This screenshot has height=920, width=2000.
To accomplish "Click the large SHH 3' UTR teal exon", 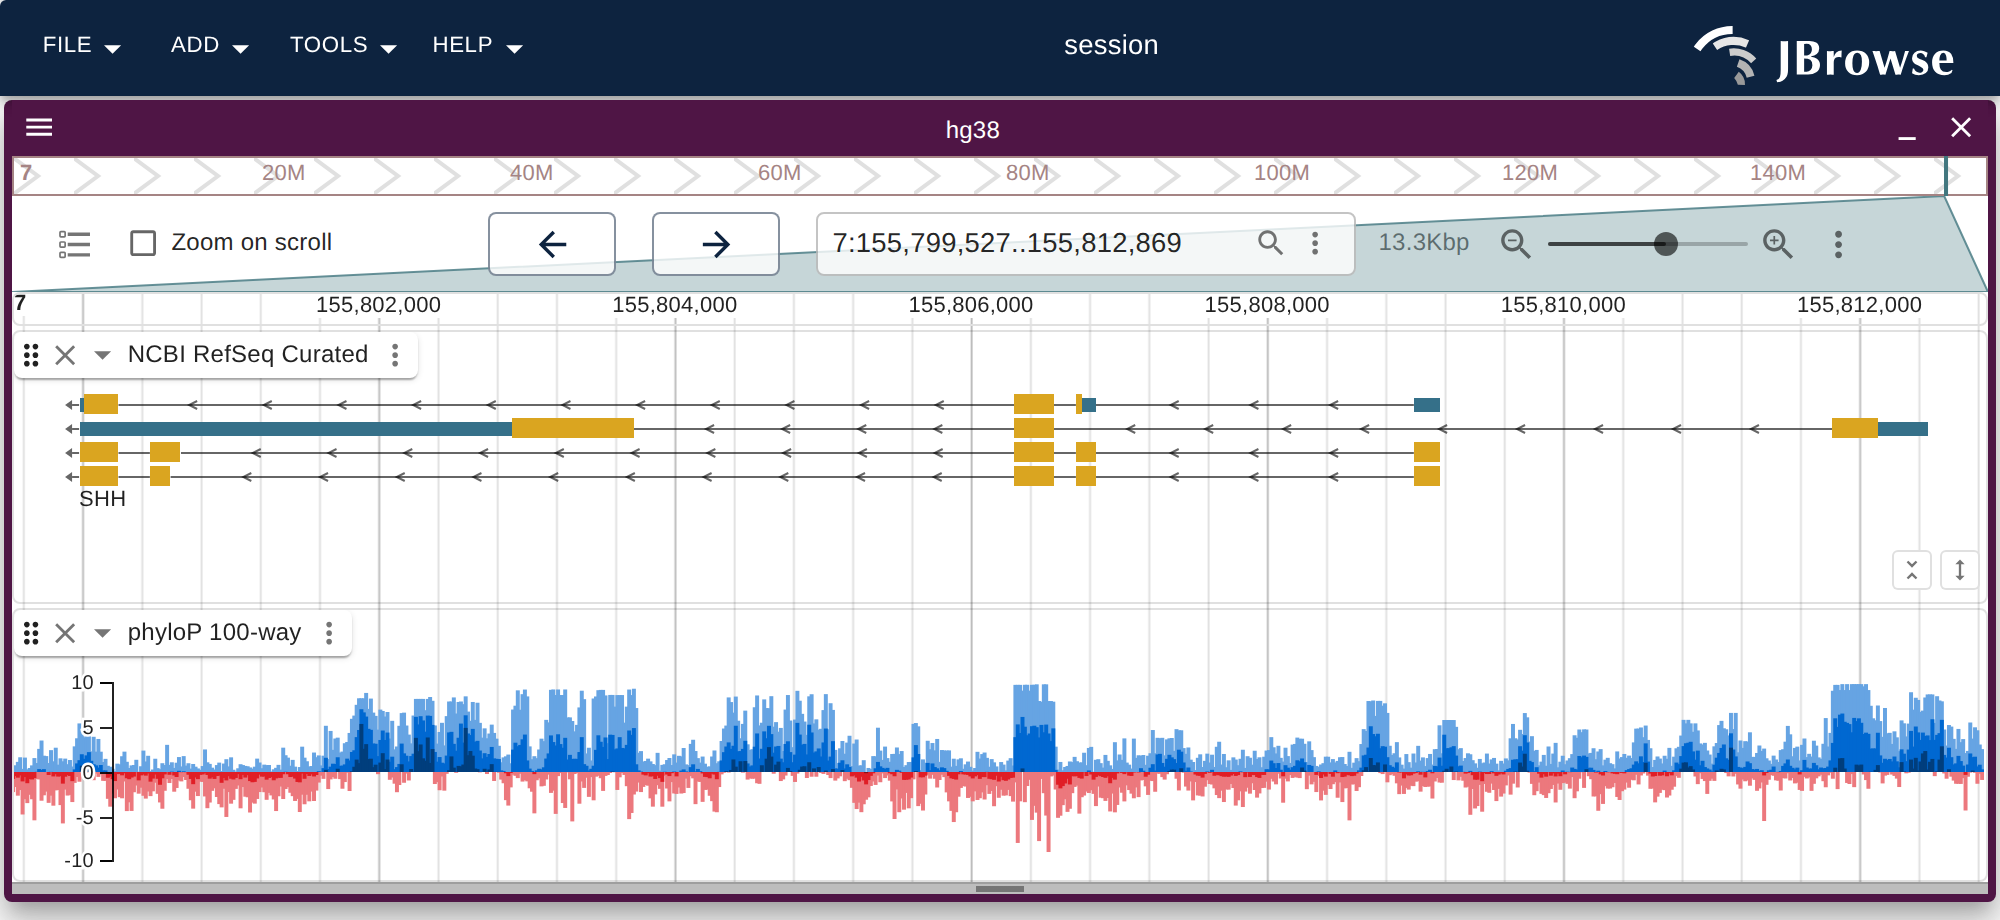I will [296, 429].
